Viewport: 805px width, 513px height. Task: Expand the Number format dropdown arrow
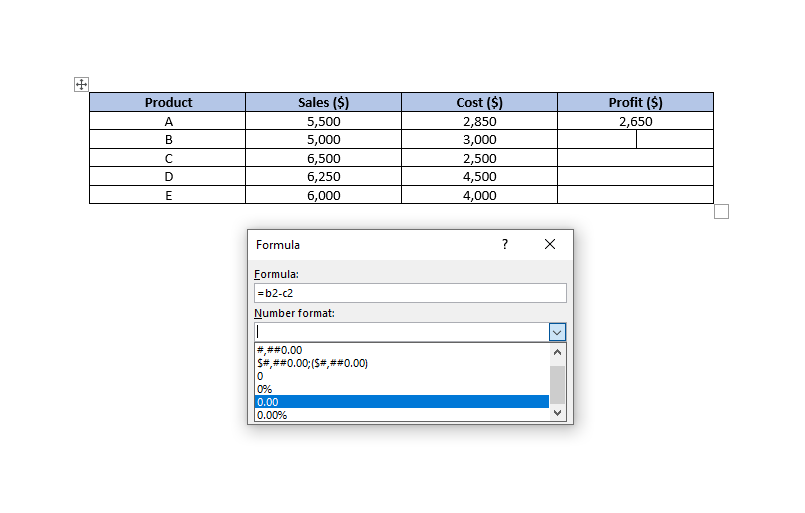coord(558,332)
